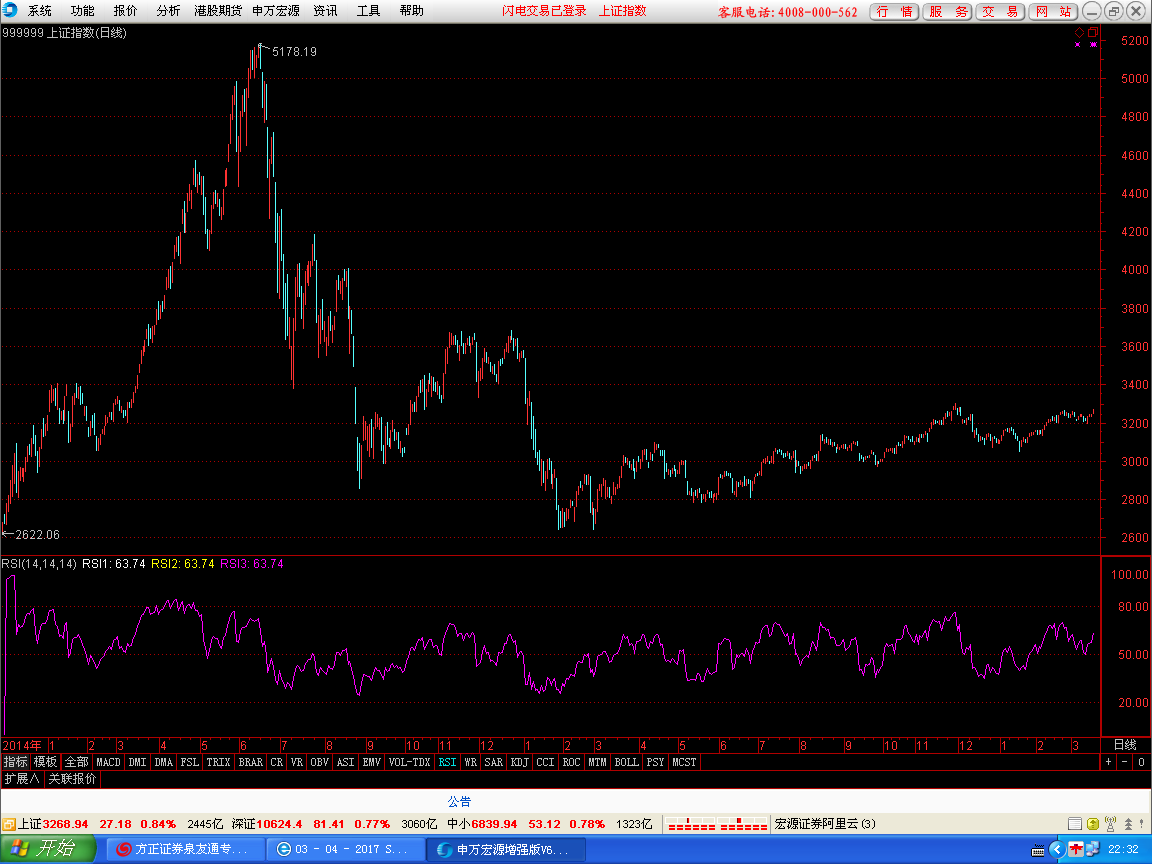Click the 公告 announcement link
Screen dimensions: 1152x864
coord(459,802)
